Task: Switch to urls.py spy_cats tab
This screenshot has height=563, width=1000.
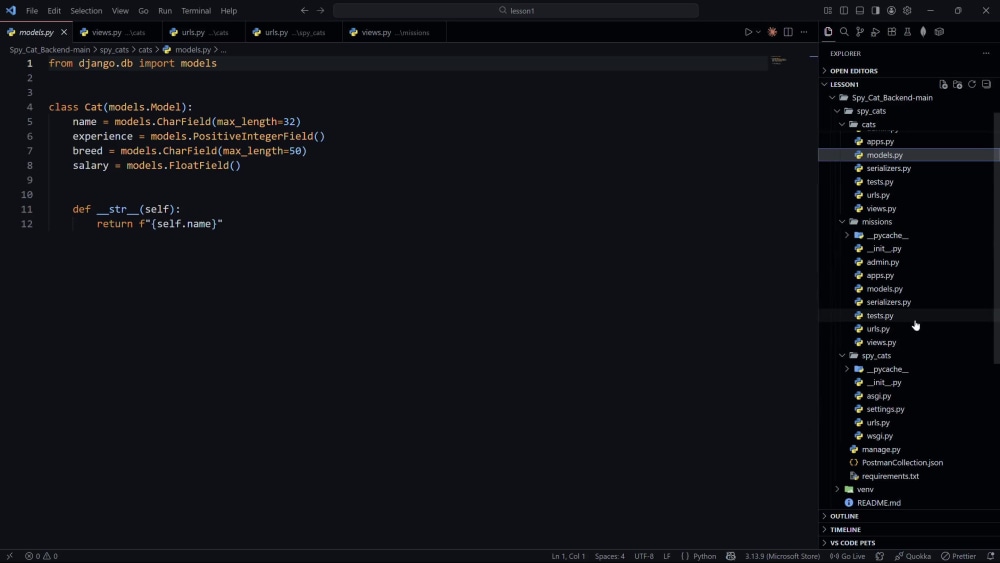Action: pos(295,32)
